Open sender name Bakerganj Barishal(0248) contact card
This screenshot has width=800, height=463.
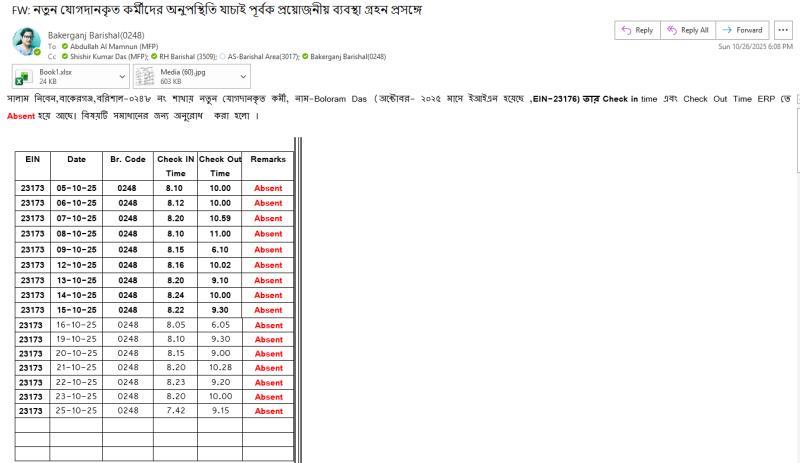96,35
